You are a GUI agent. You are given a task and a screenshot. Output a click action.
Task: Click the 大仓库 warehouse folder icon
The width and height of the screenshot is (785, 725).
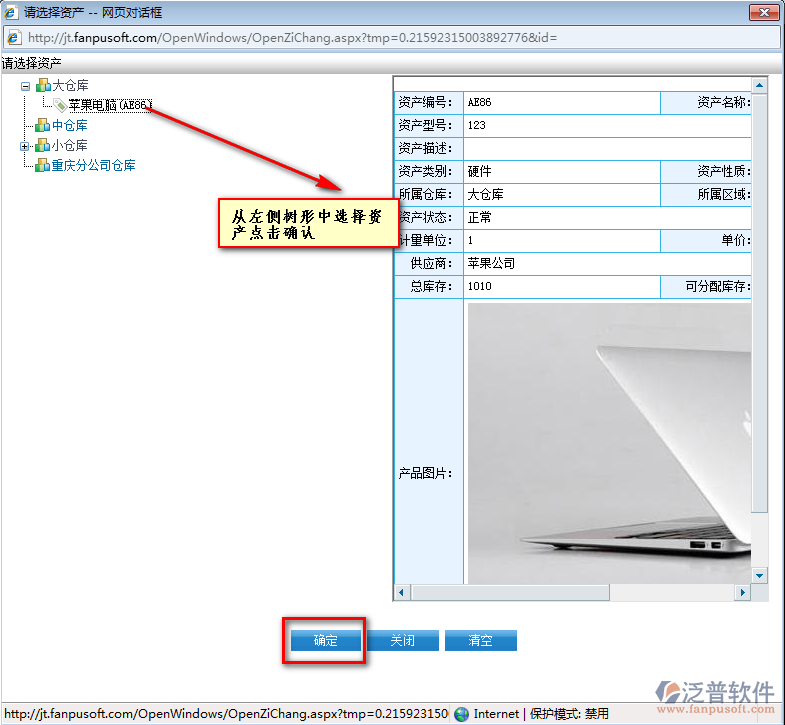point(43,85)
